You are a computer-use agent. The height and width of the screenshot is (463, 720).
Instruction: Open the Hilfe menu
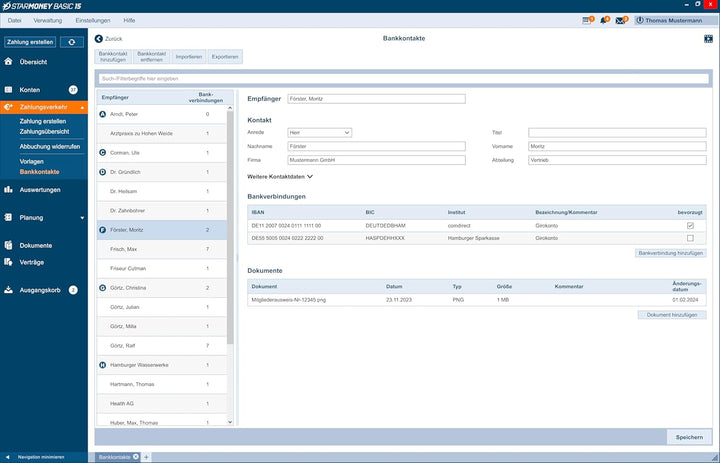pos(129,20)
